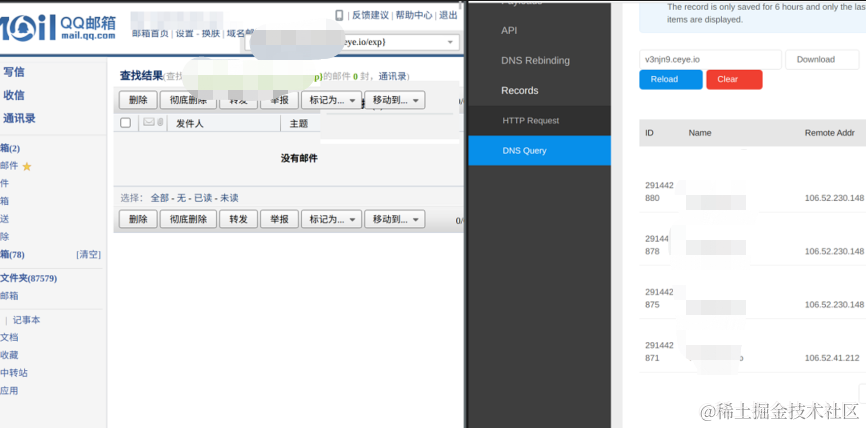Click the 通讯录 link in the search result summary
This screenshot has width=866, height=428.
(393, 76)
